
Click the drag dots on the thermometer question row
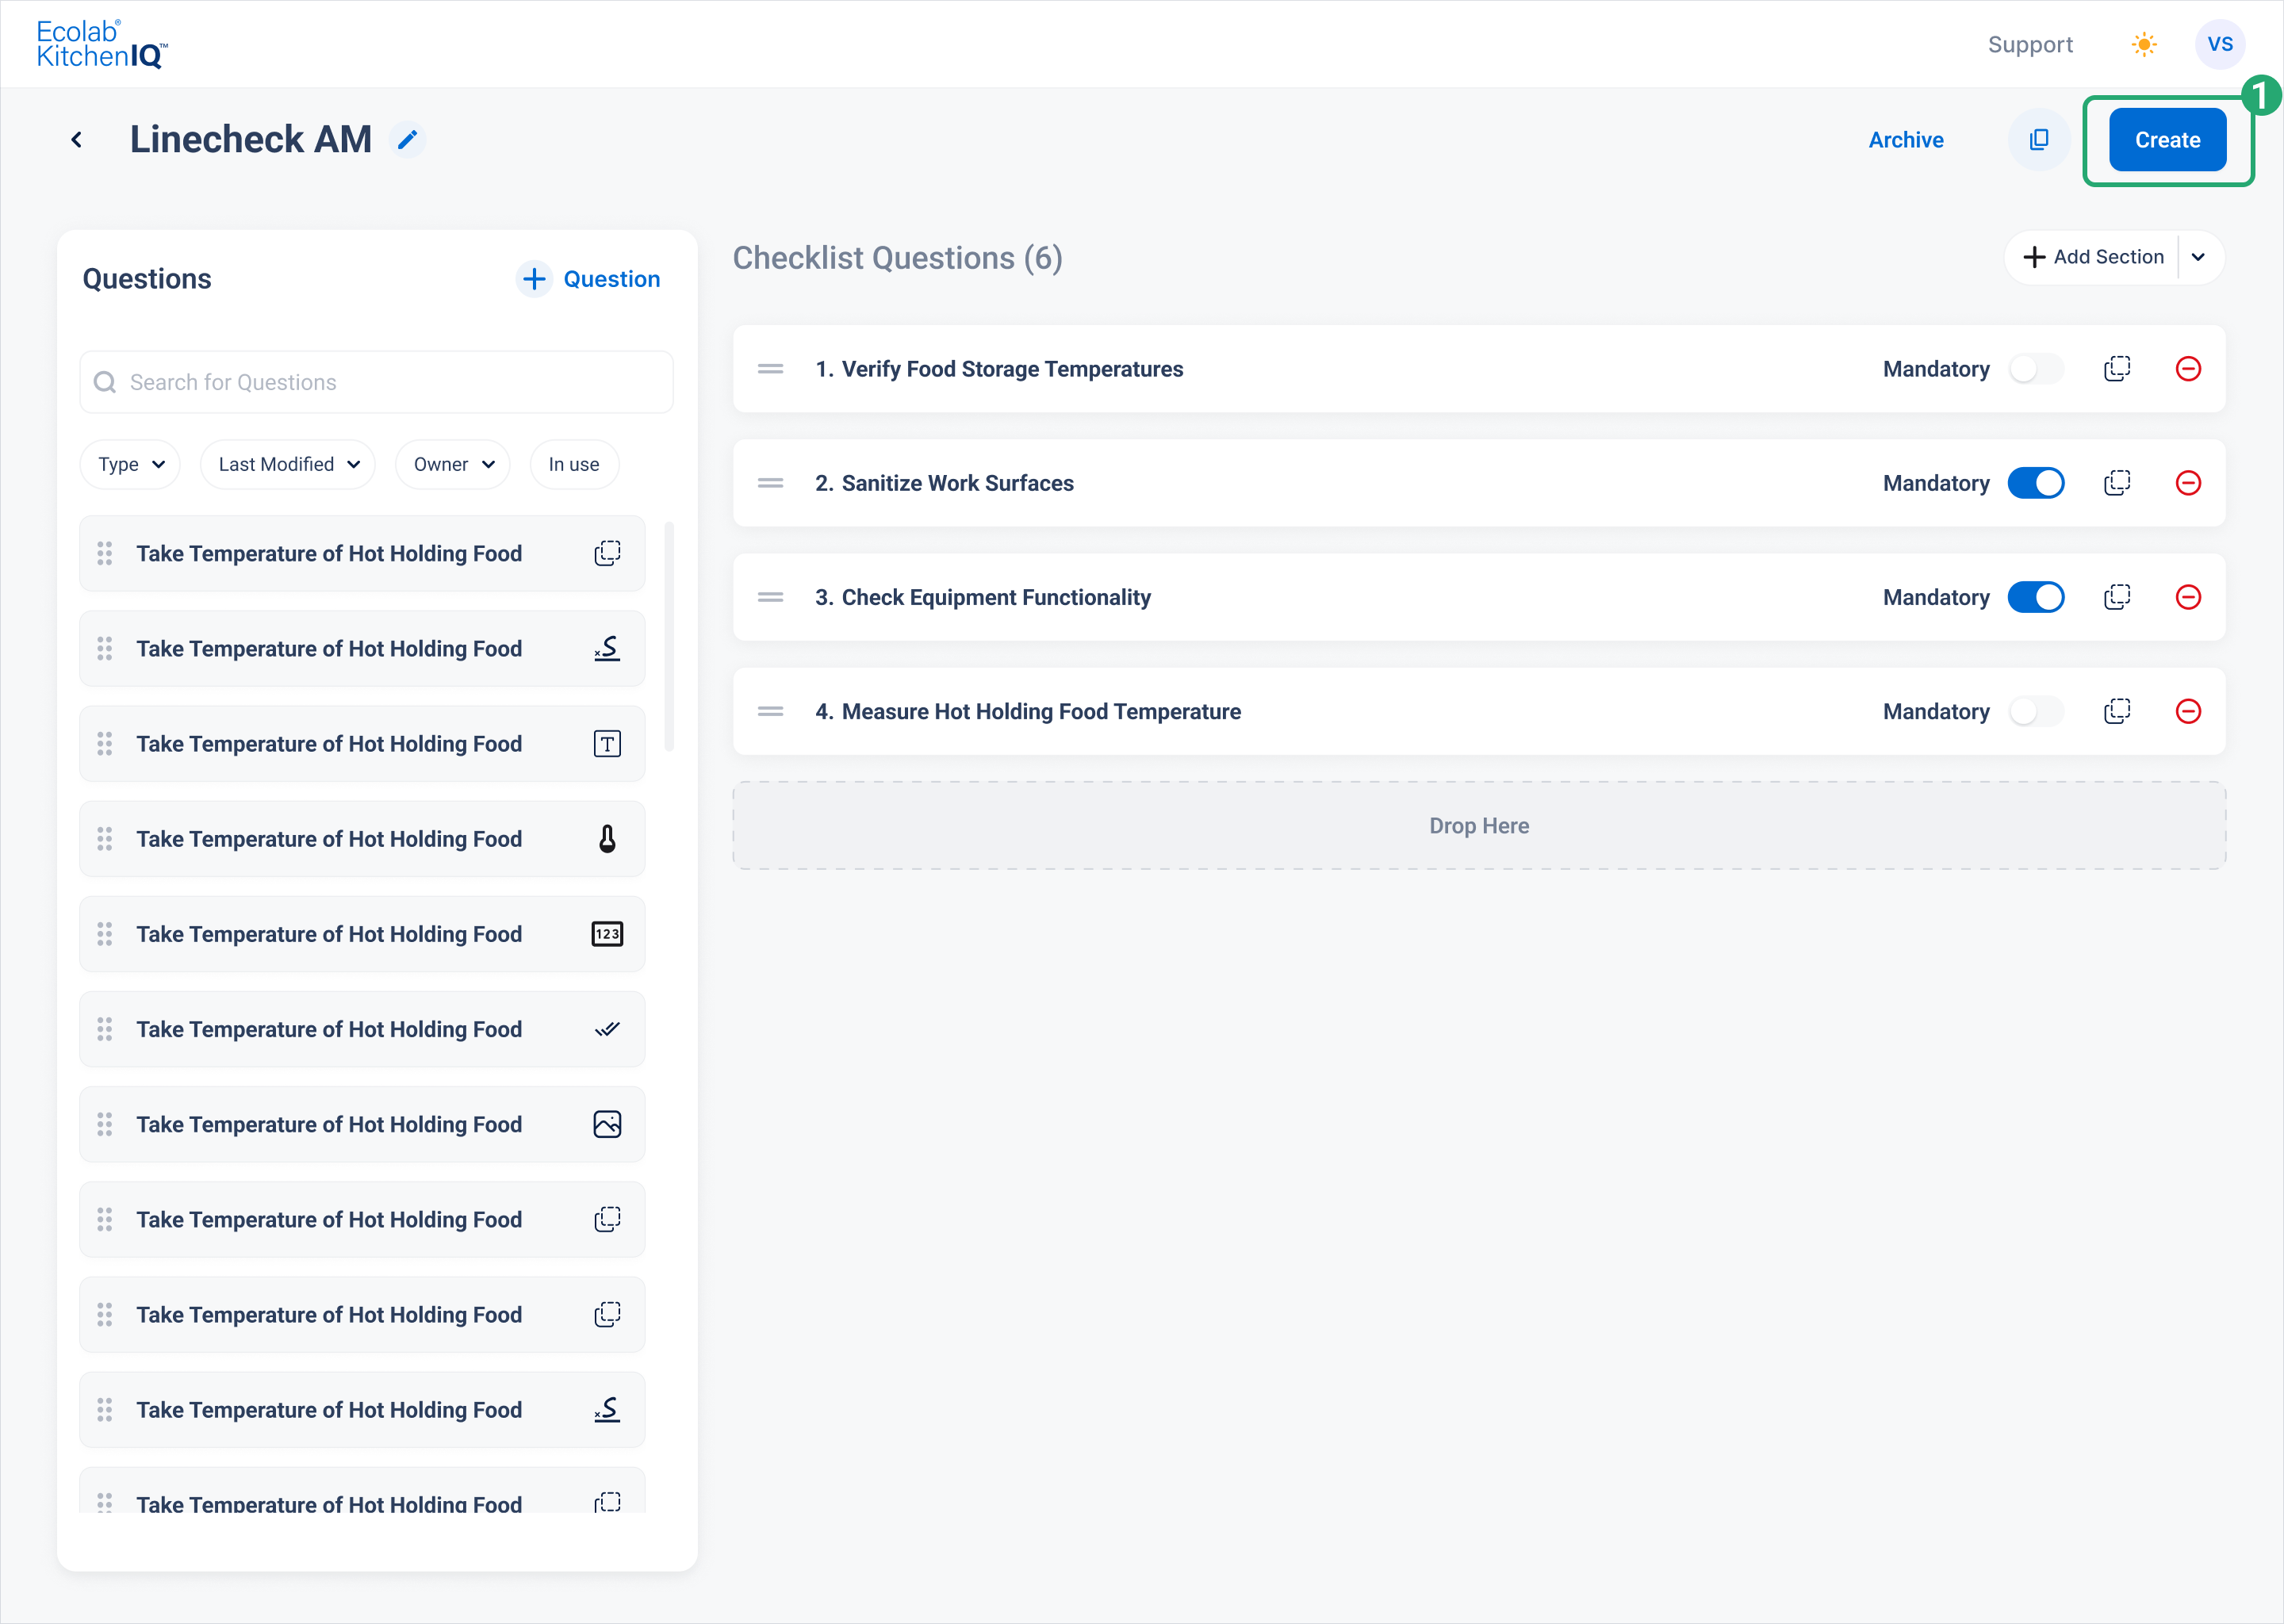coord(105,839)
